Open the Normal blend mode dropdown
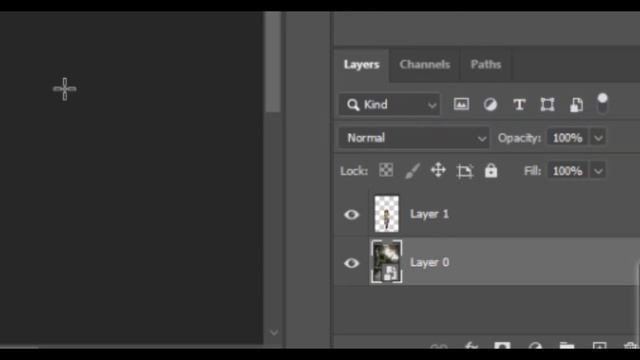Viewport: 640px width, 360px height. tap(414, 138)
